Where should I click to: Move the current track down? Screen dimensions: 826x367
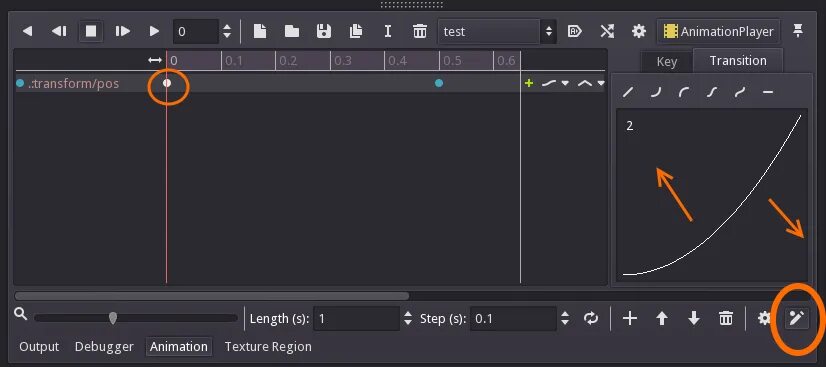pos(694,319)
